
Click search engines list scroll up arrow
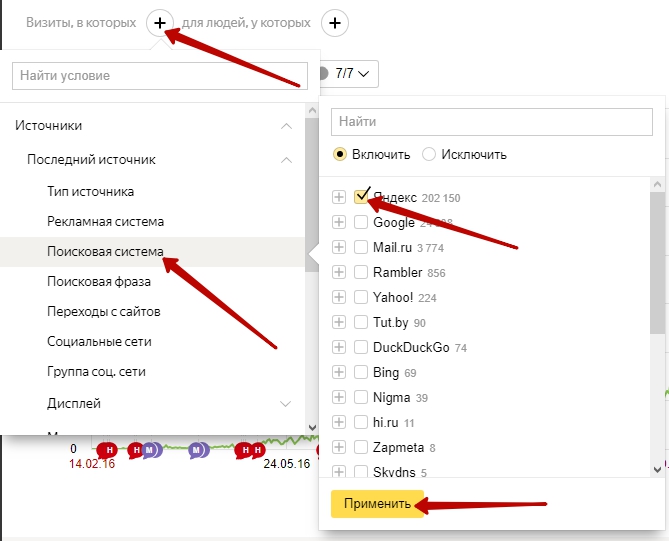(657, 184)
